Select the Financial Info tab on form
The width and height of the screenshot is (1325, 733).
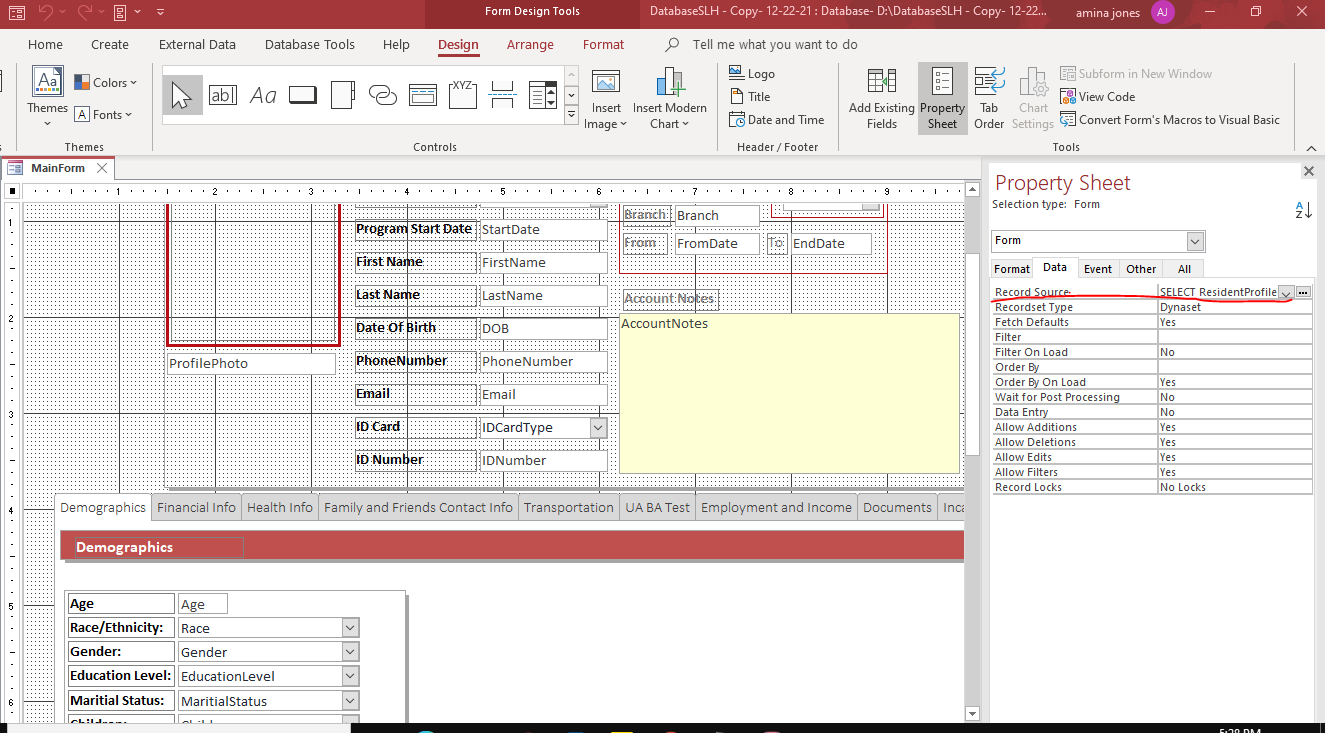tap(196, 507)
